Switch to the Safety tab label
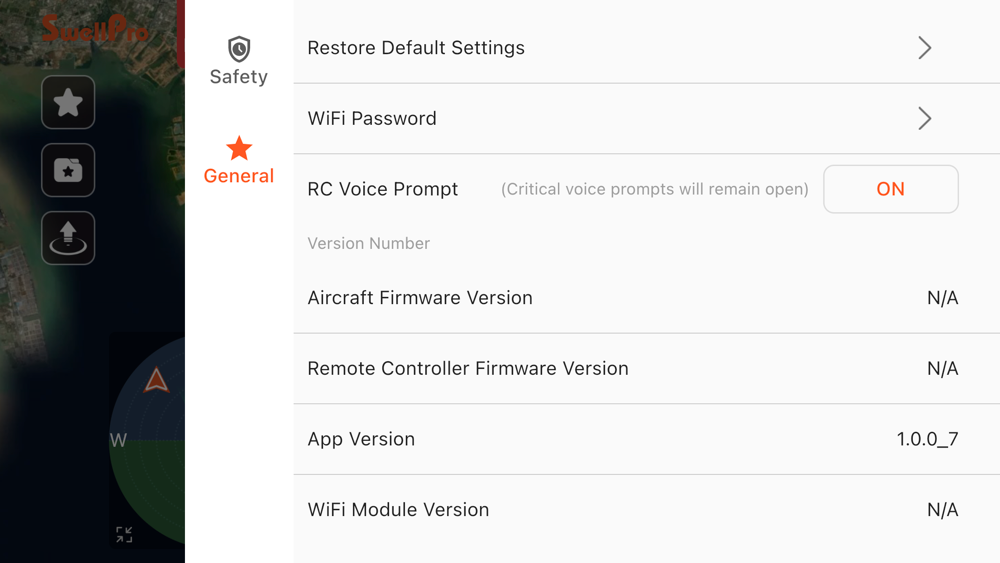This screenshot has width=1000, height=563. click(x=239, y=77)
